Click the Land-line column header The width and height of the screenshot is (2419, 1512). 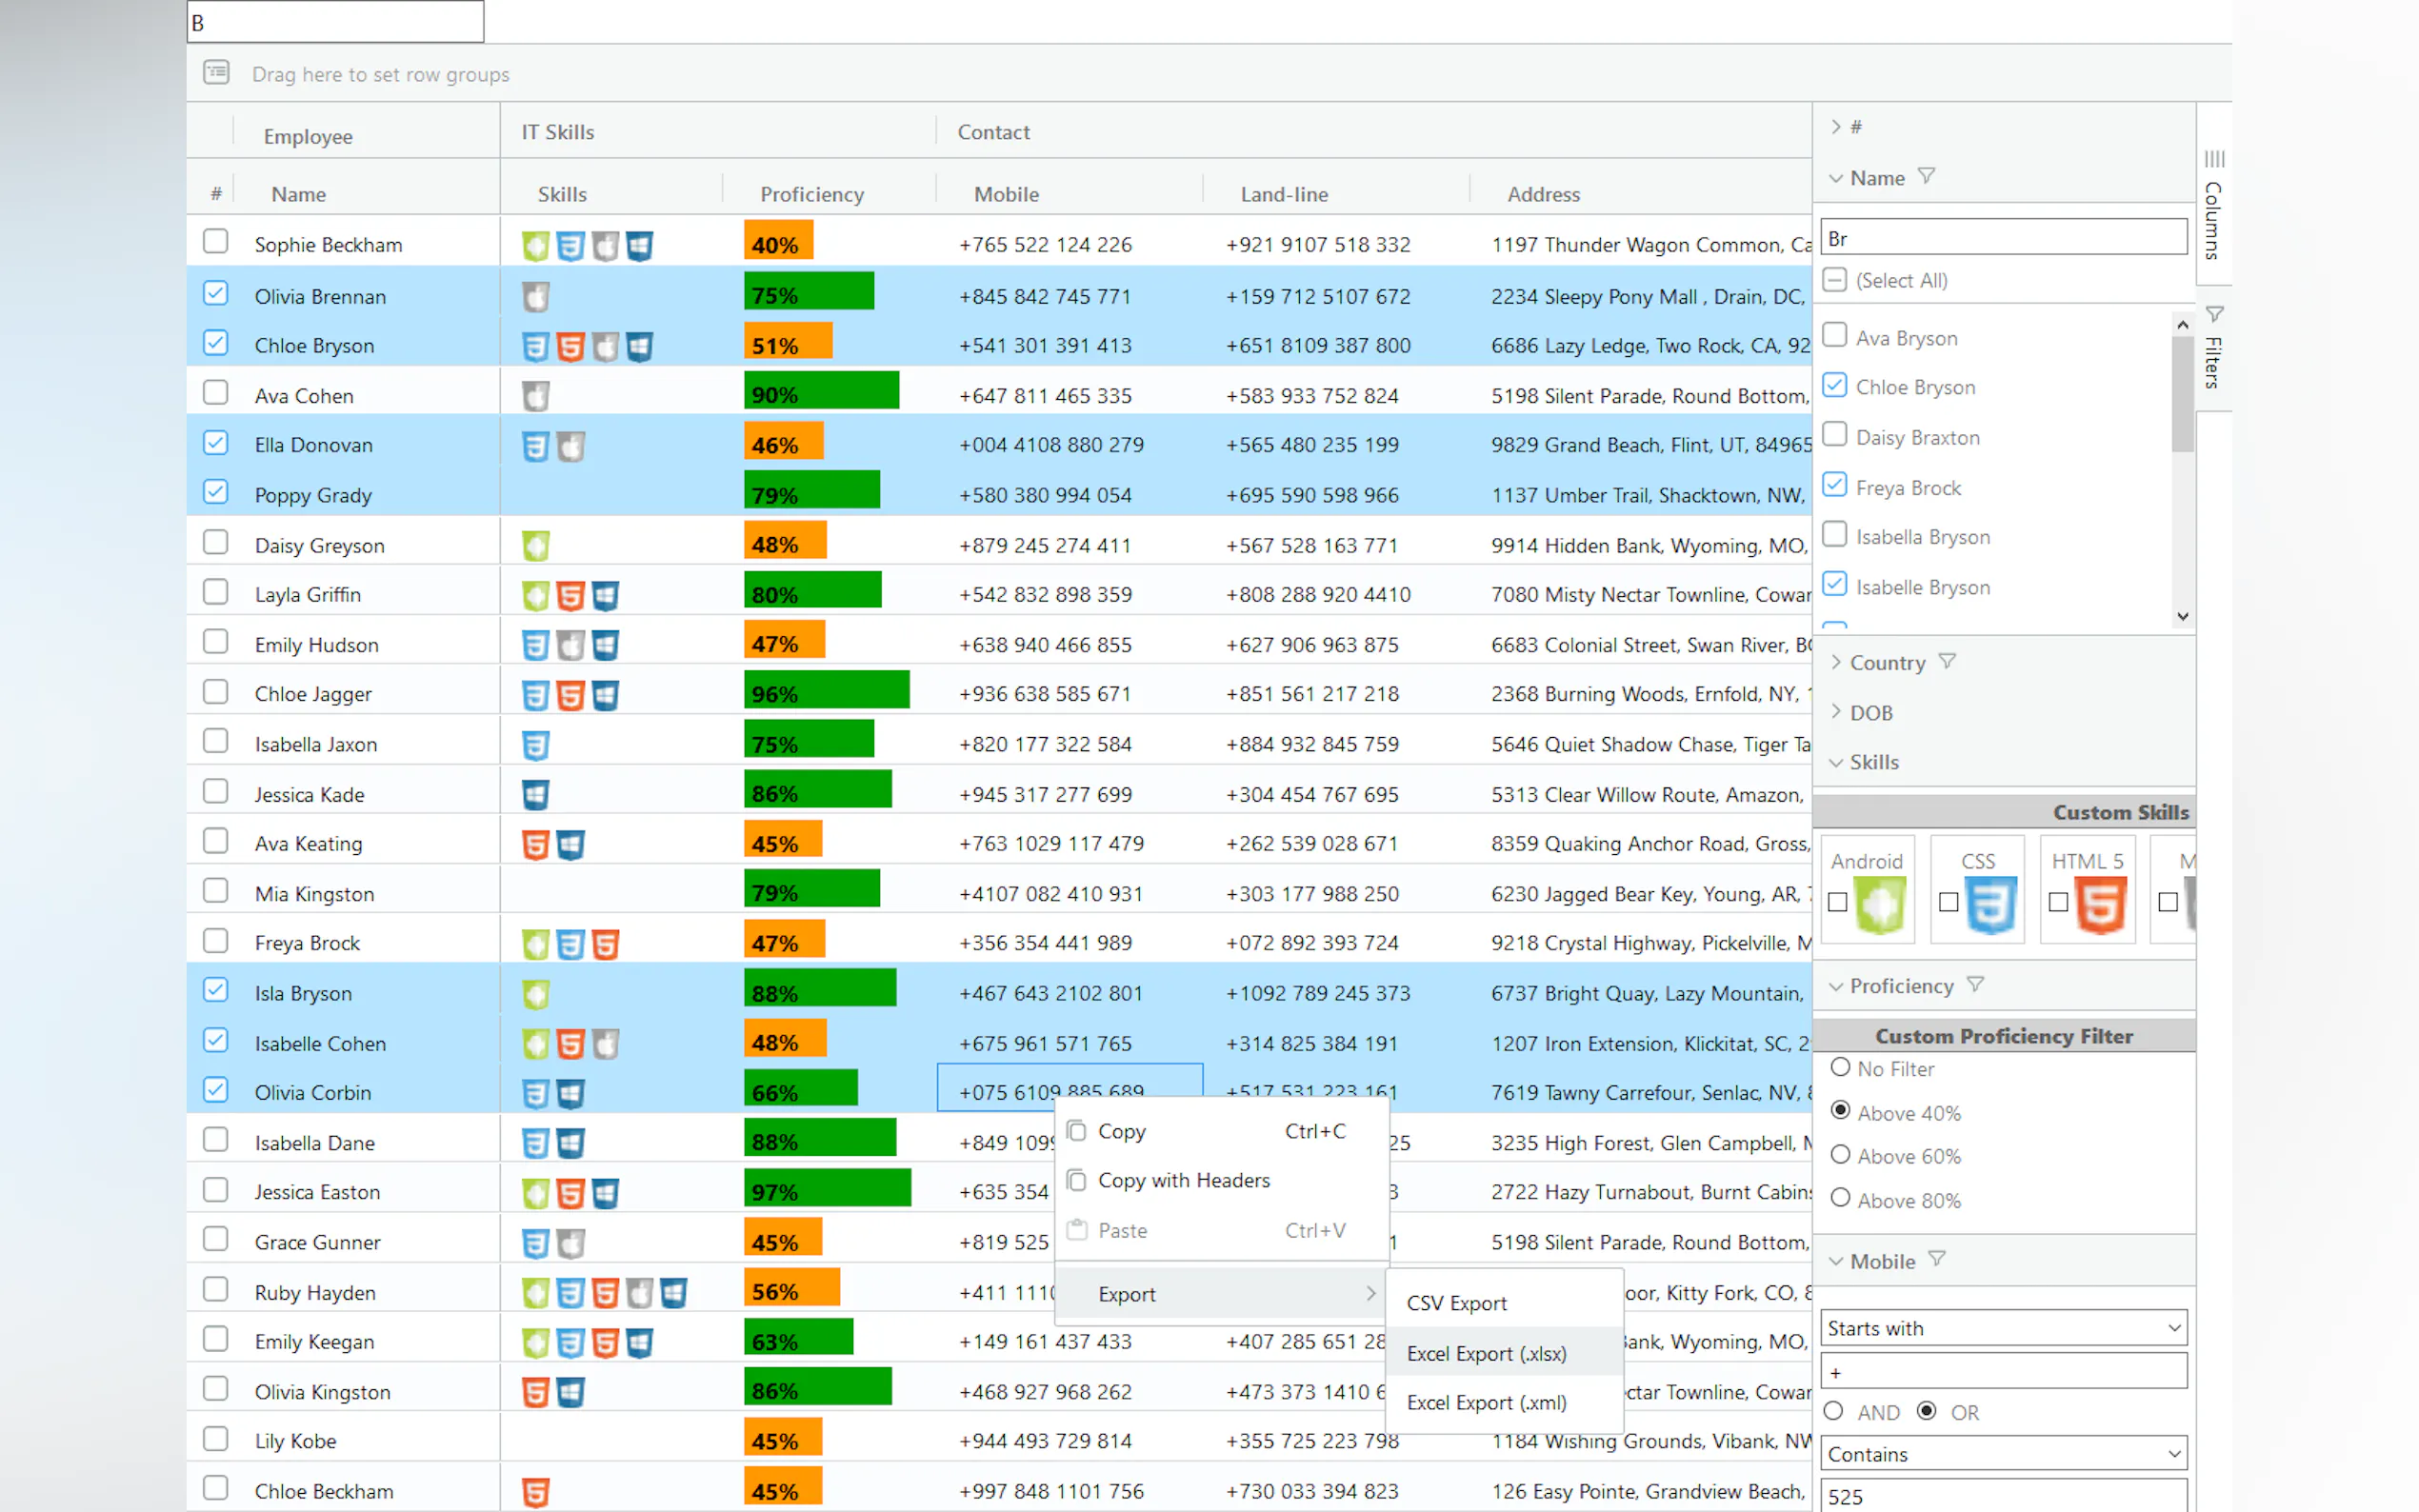click(x=1284, y=194)
